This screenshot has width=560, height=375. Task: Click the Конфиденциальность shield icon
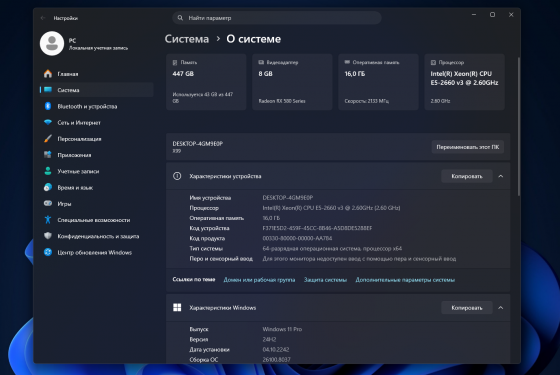[48, 236]
